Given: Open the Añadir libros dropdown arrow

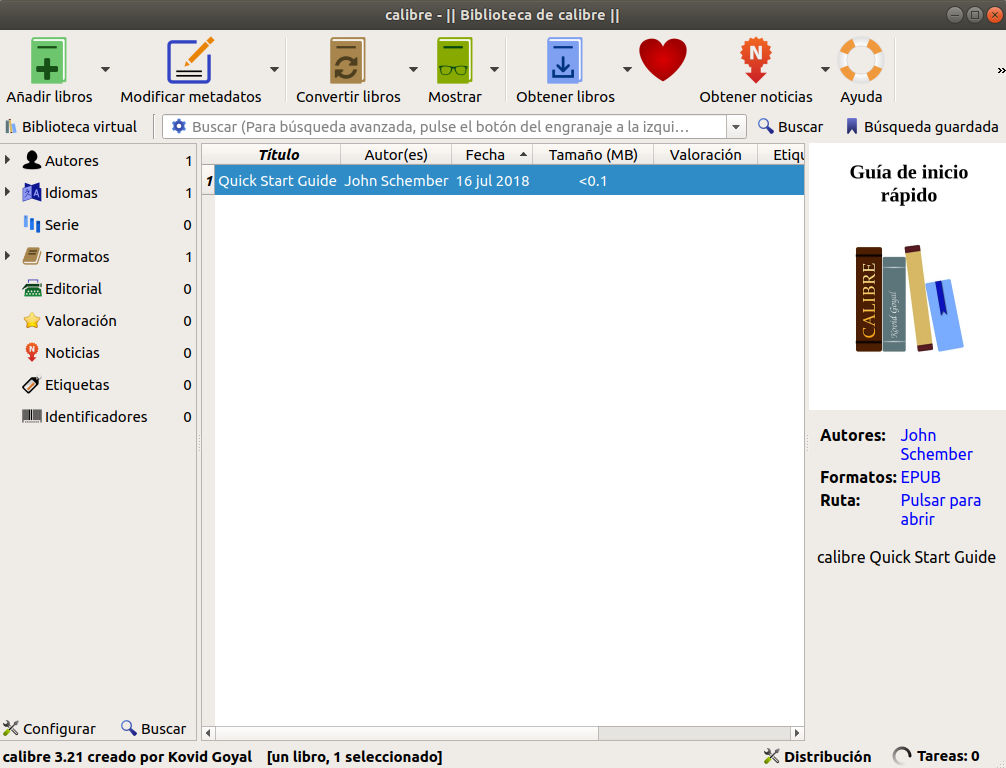Looking at the screenshot, I should click(105, 69).
